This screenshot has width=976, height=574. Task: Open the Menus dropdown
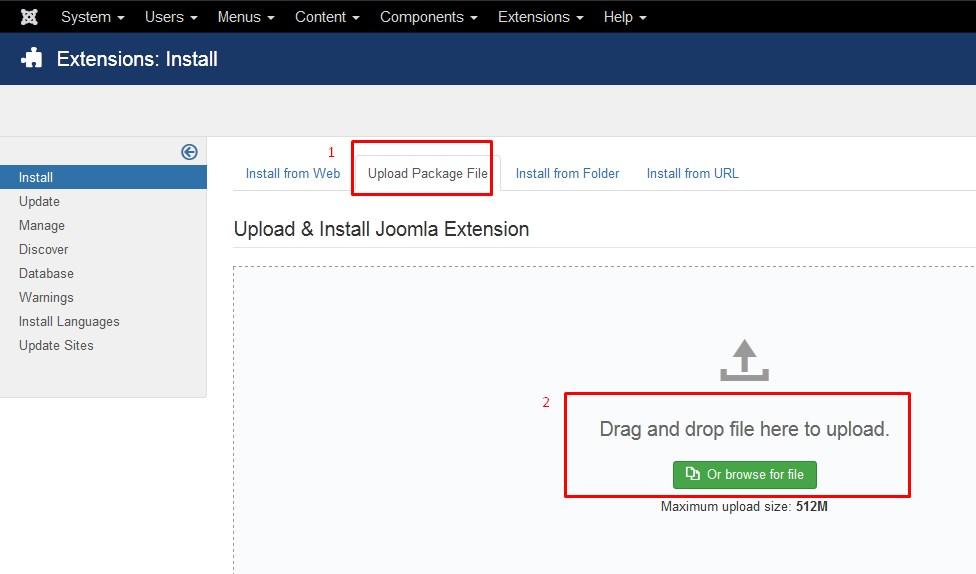pyautogui.click(x=245, y=17)
